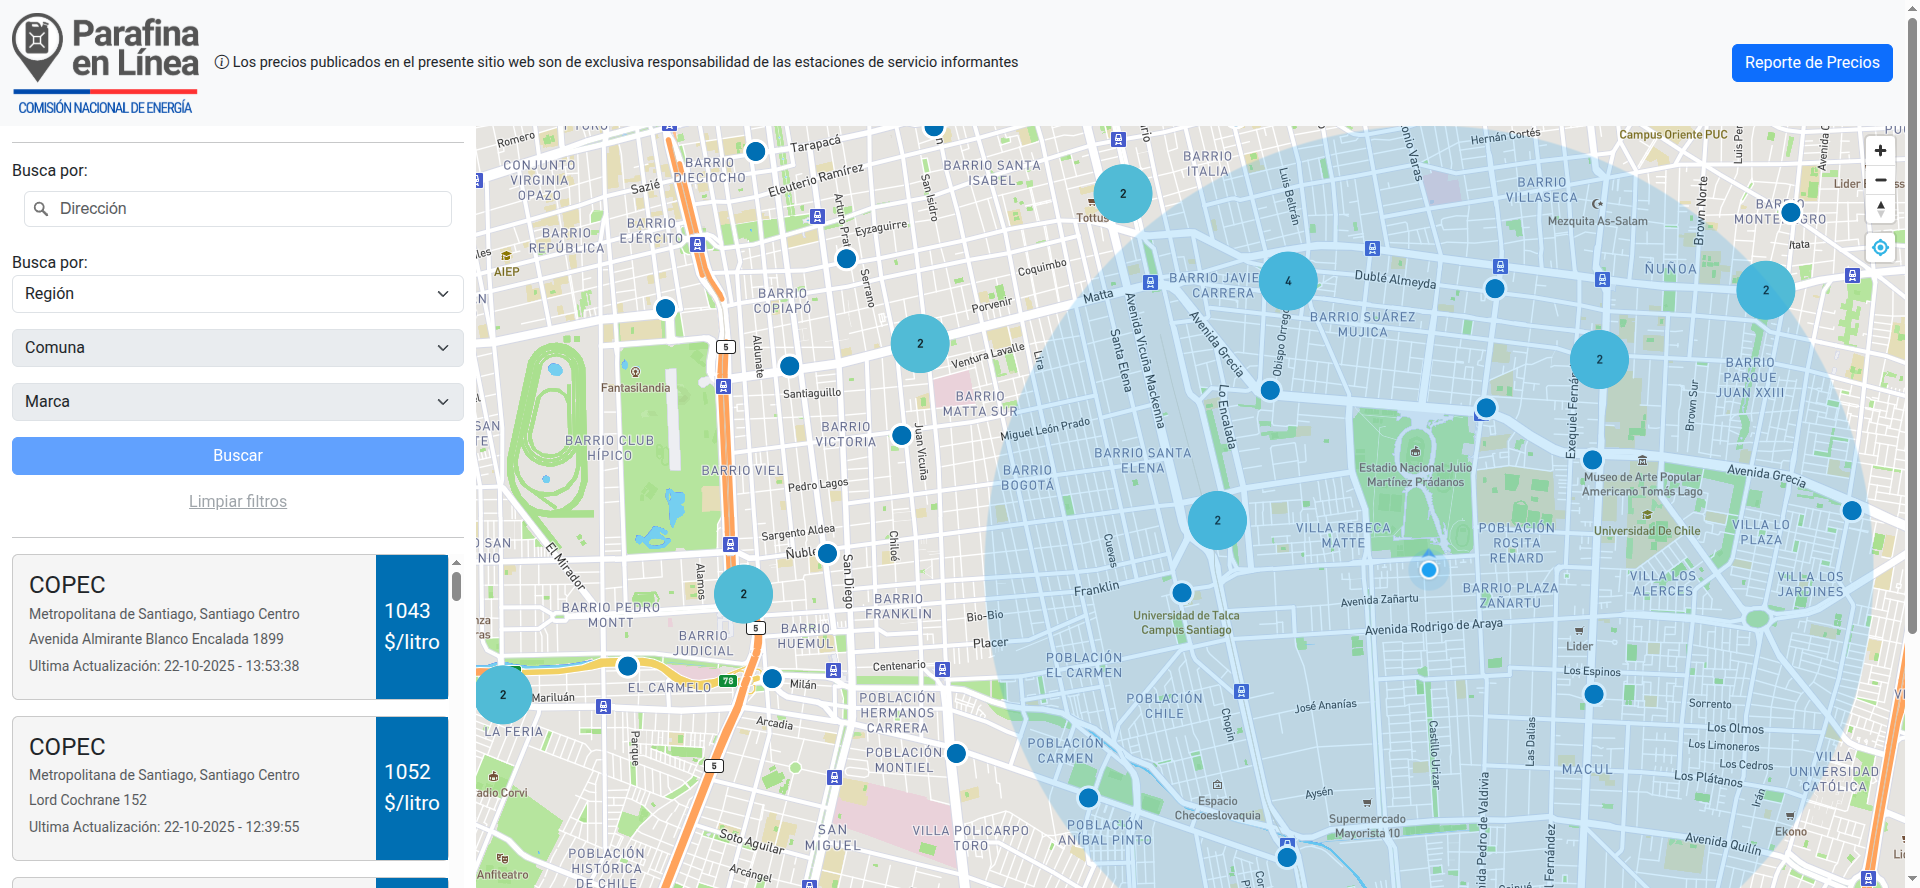Reset map bearing with compass icon
The image size is (1920, 888).
tap(1880, 209)
